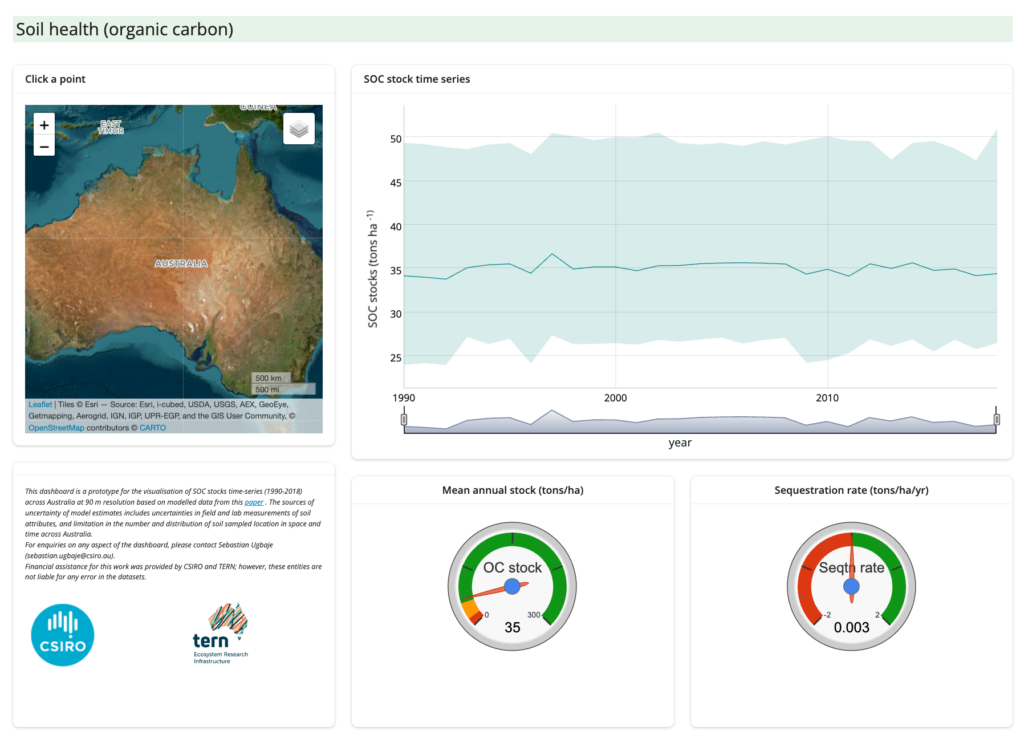The width and height of the screenshot is (1024, 739).
Task: Zoom out on the map
Action: pos(44,147)
